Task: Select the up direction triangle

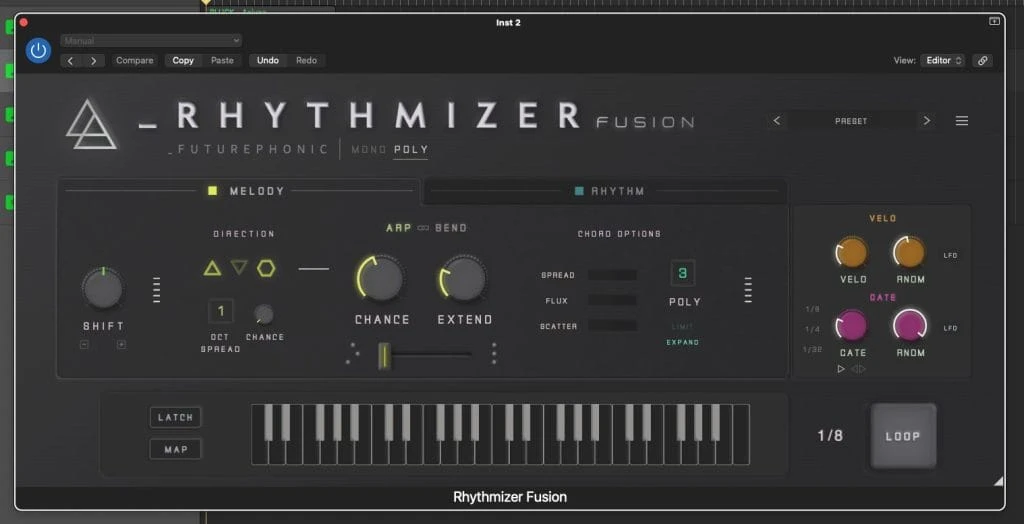Action: (x=212, y=268)
